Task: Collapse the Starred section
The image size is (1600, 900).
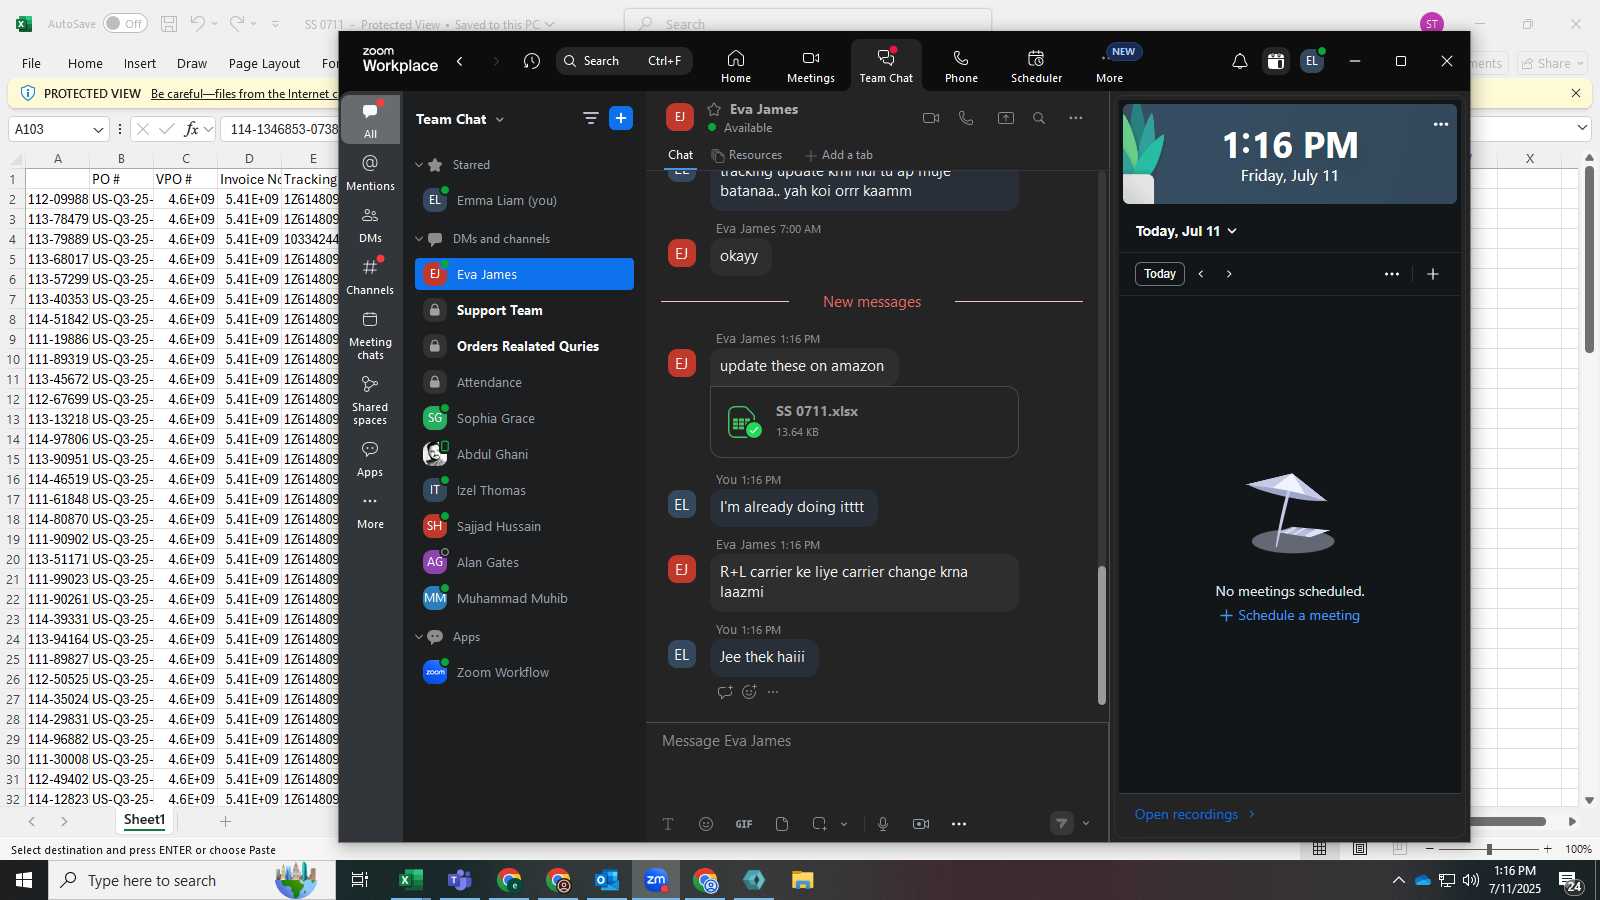Action: 419,165
